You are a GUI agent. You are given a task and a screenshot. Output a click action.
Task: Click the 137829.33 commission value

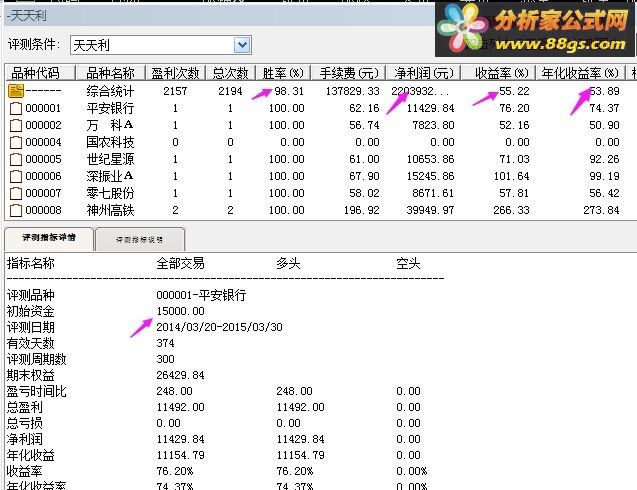352,91
